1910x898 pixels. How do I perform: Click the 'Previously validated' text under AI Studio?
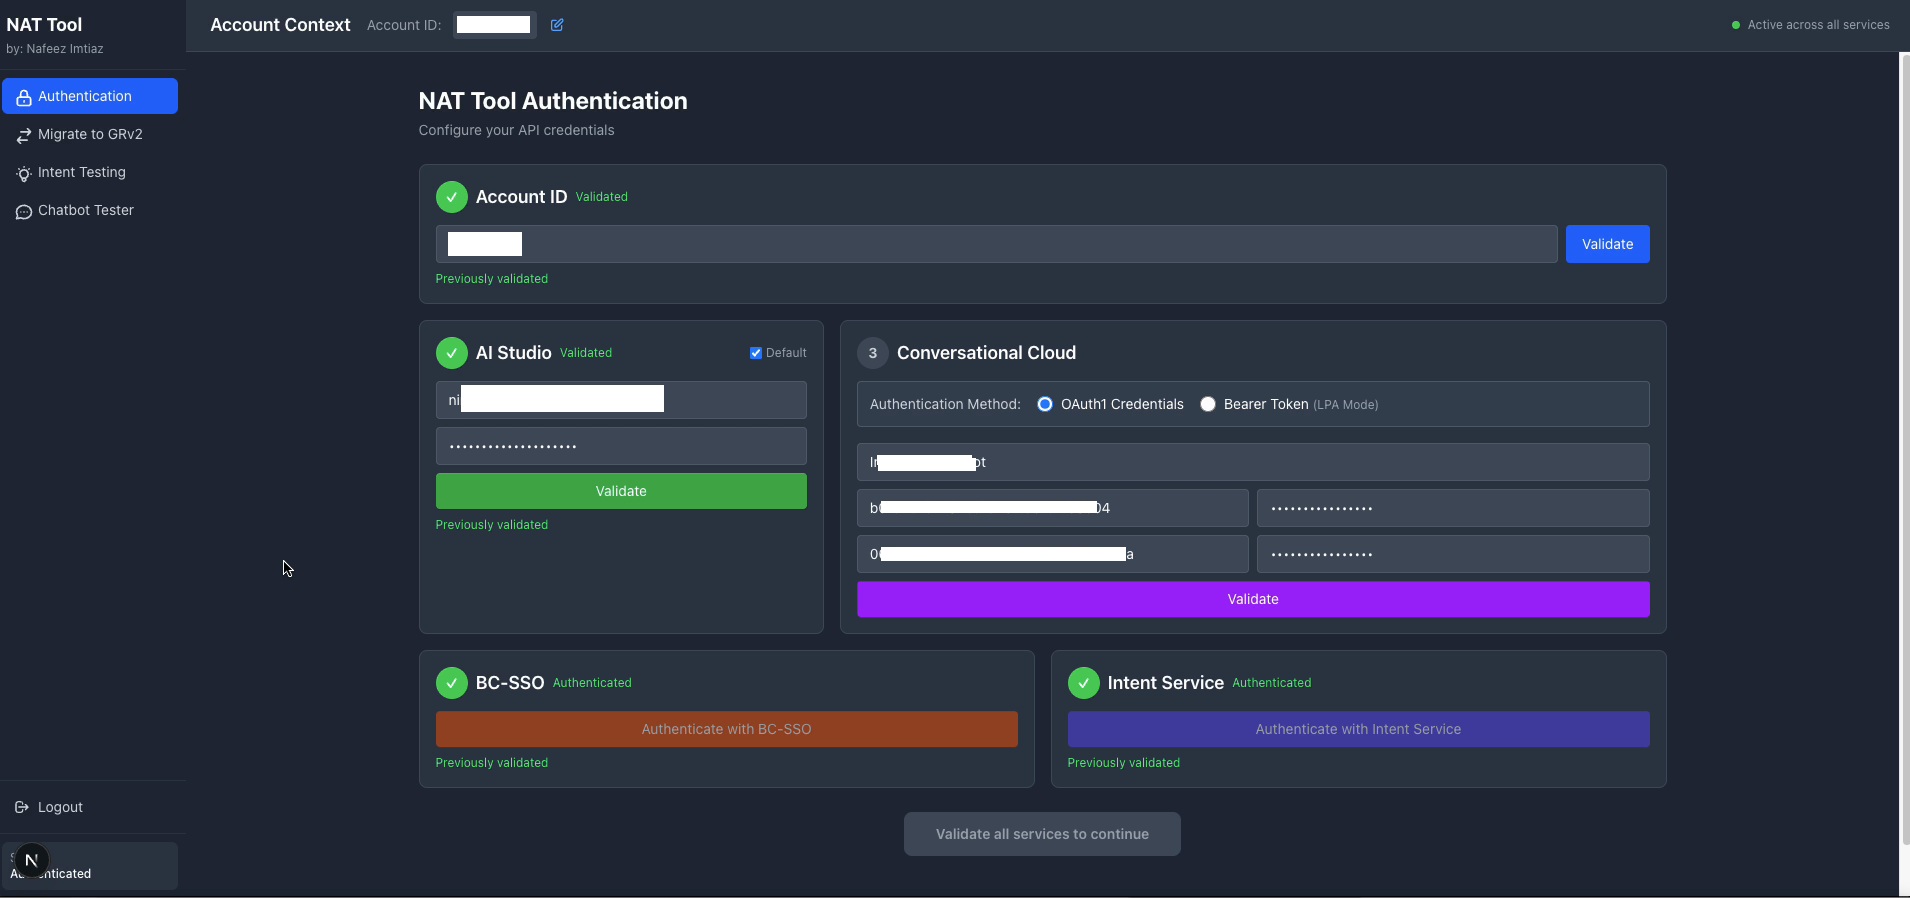coord(492,525)
